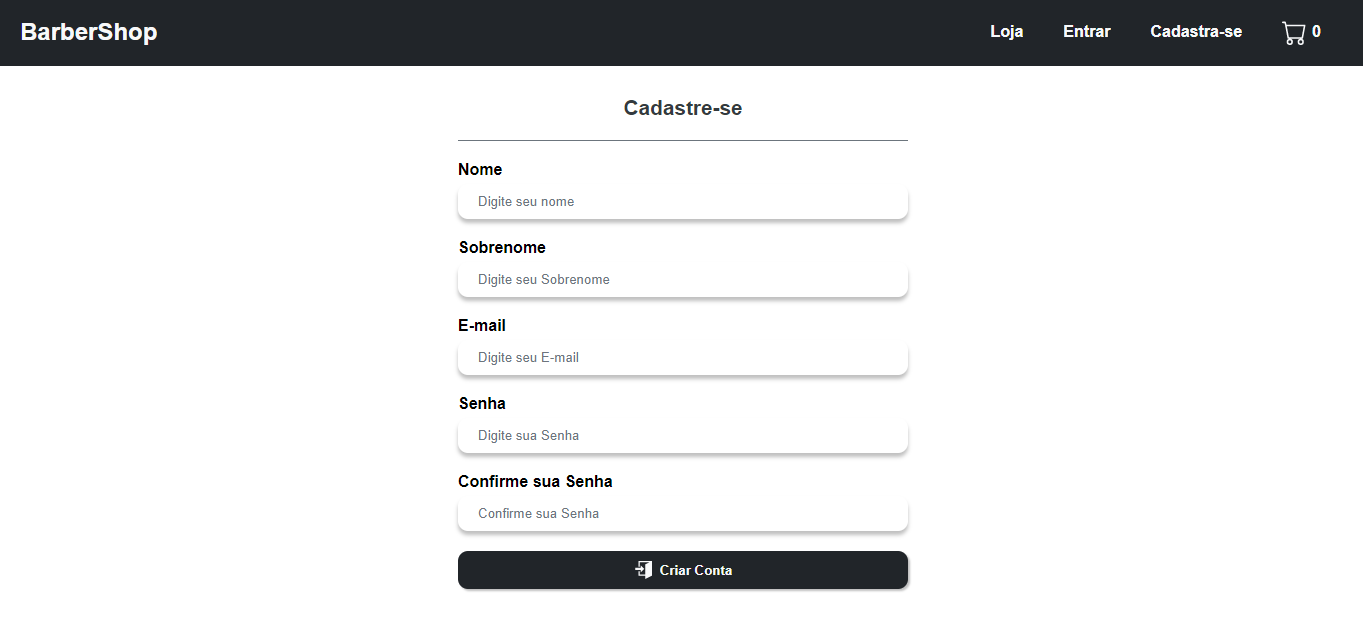Open the shopping cart icon
The width and height of the screenshot is (1363, 622).
coord(1295,31)
